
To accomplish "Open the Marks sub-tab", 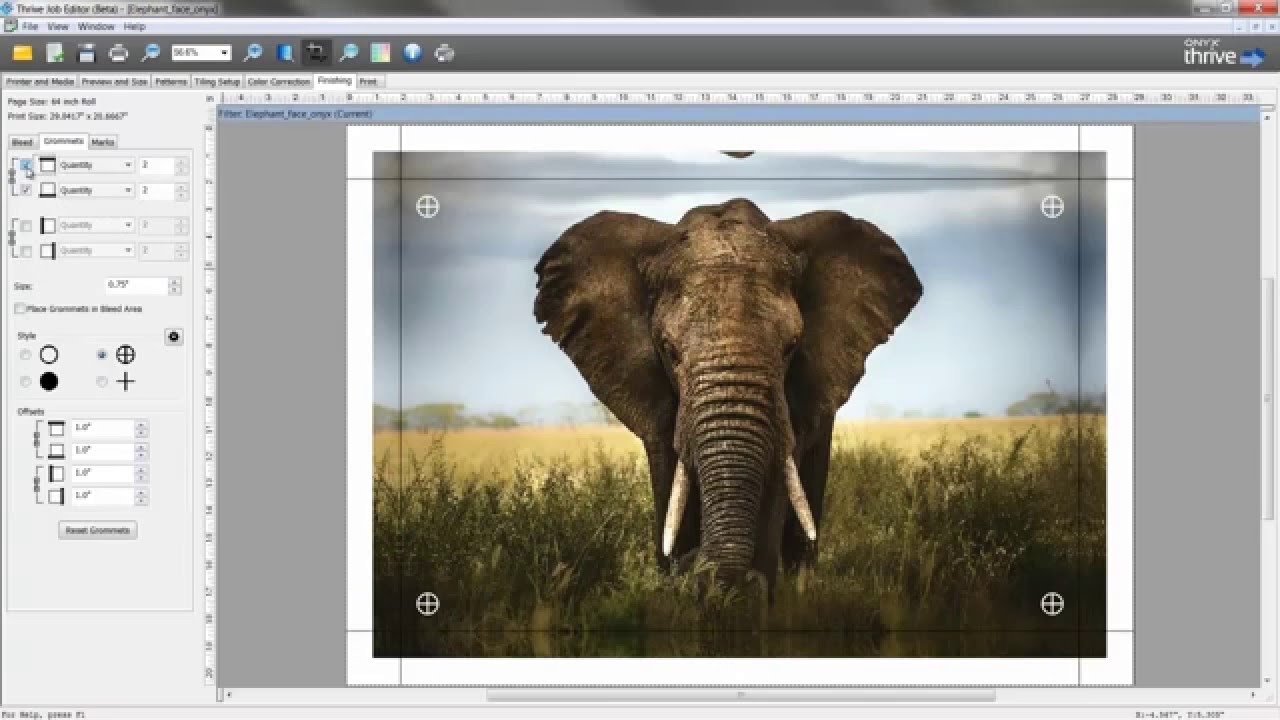I will click(x=103, y=142).
